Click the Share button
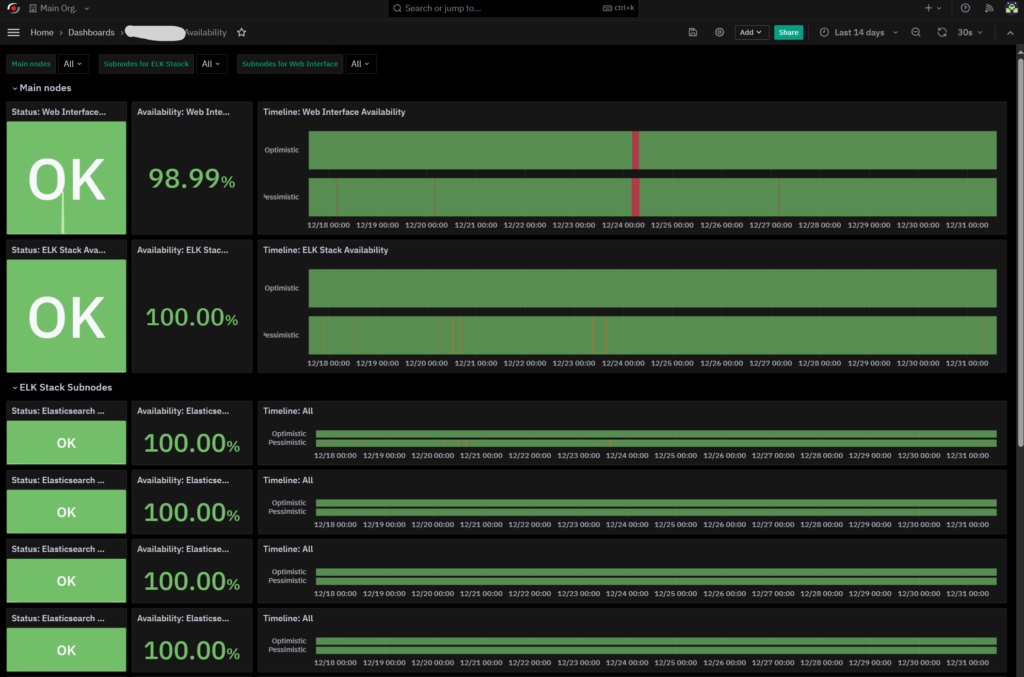1024x677 pixels. (x=788, y=33)
